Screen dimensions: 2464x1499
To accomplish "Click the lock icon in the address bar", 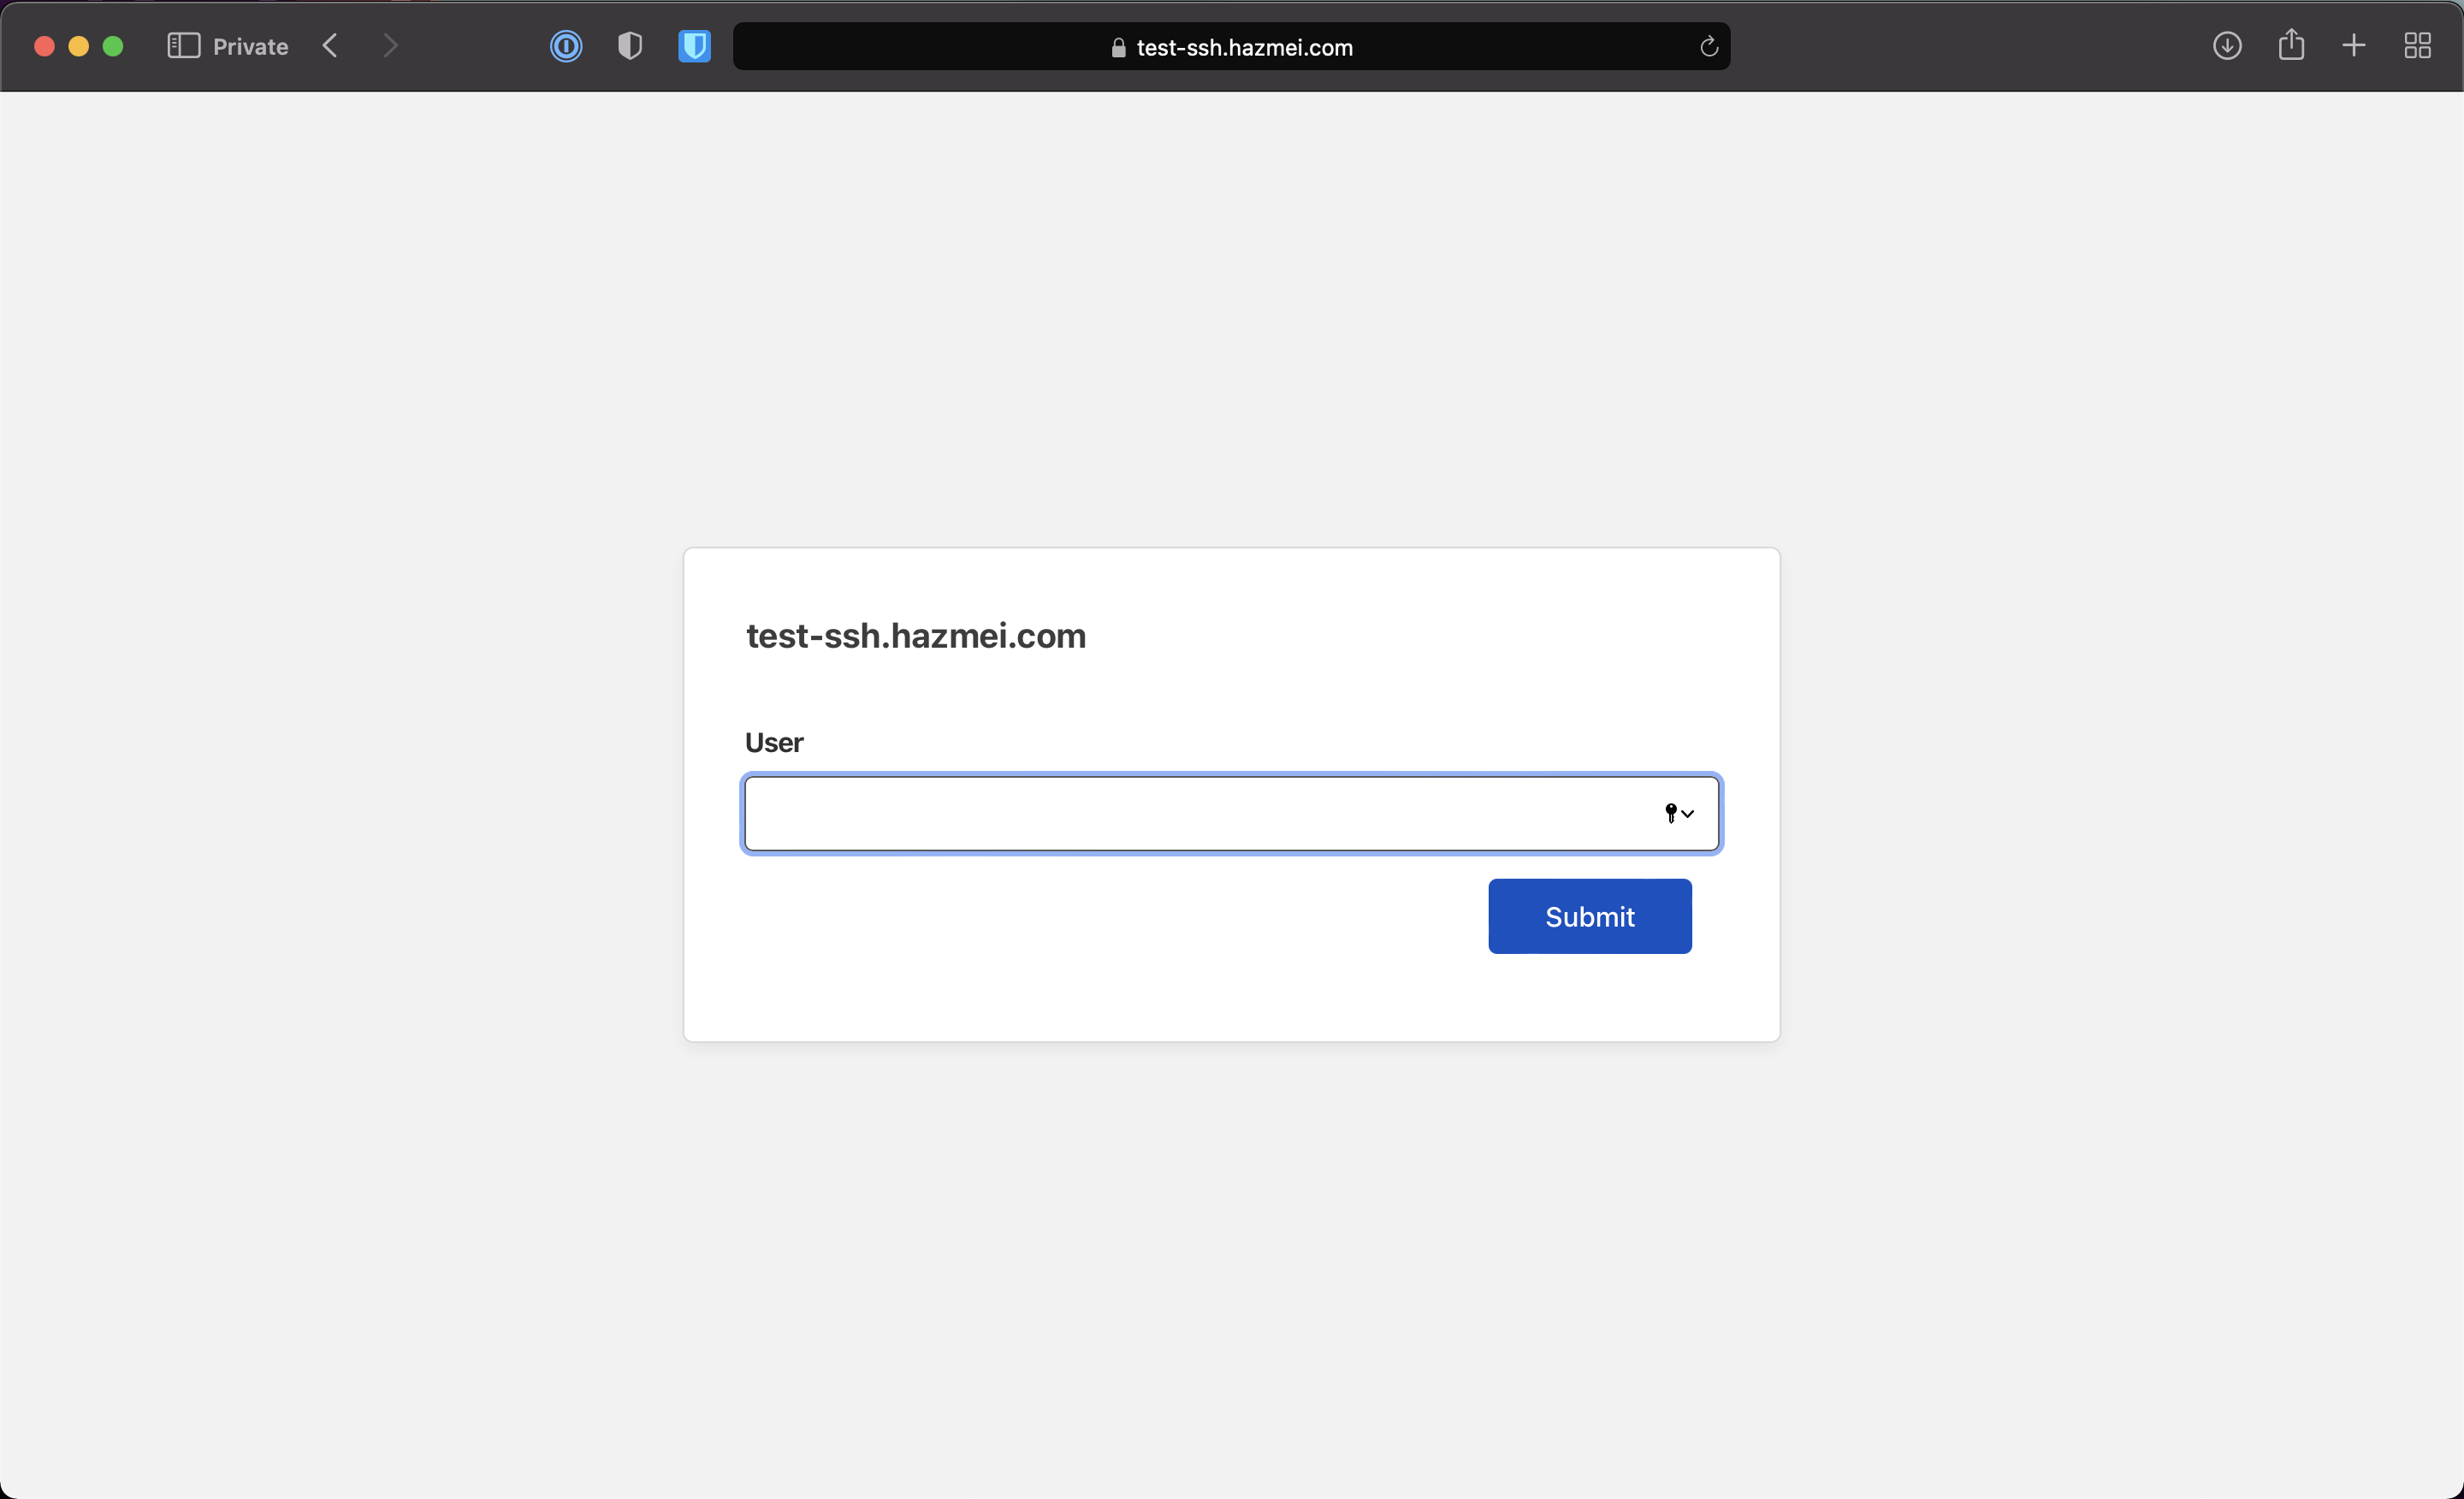I will tap(1118, 48).
